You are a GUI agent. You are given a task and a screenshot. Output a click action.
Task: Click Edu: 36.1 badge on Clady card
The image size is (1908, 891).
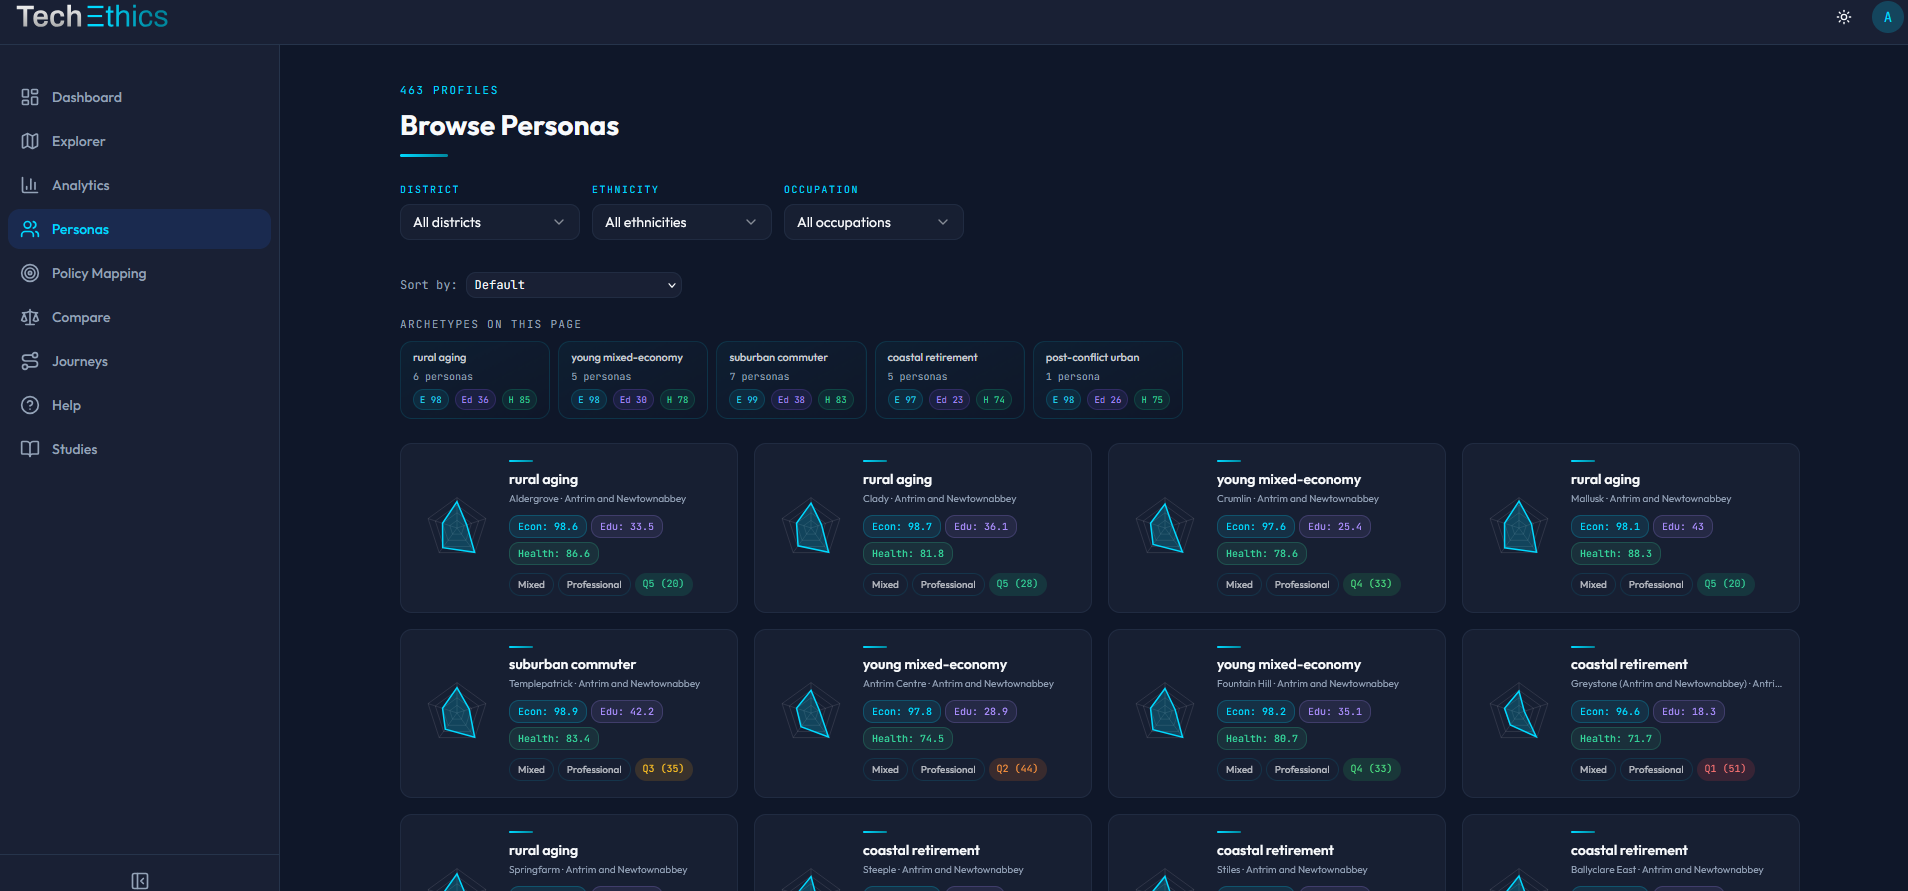click(x=981, y=527)
